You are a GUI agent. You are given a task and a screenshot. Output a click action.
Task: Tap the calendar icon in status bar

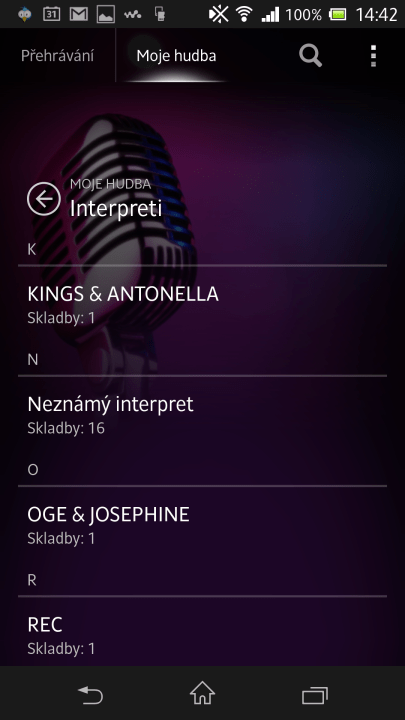tap(51, 14)
